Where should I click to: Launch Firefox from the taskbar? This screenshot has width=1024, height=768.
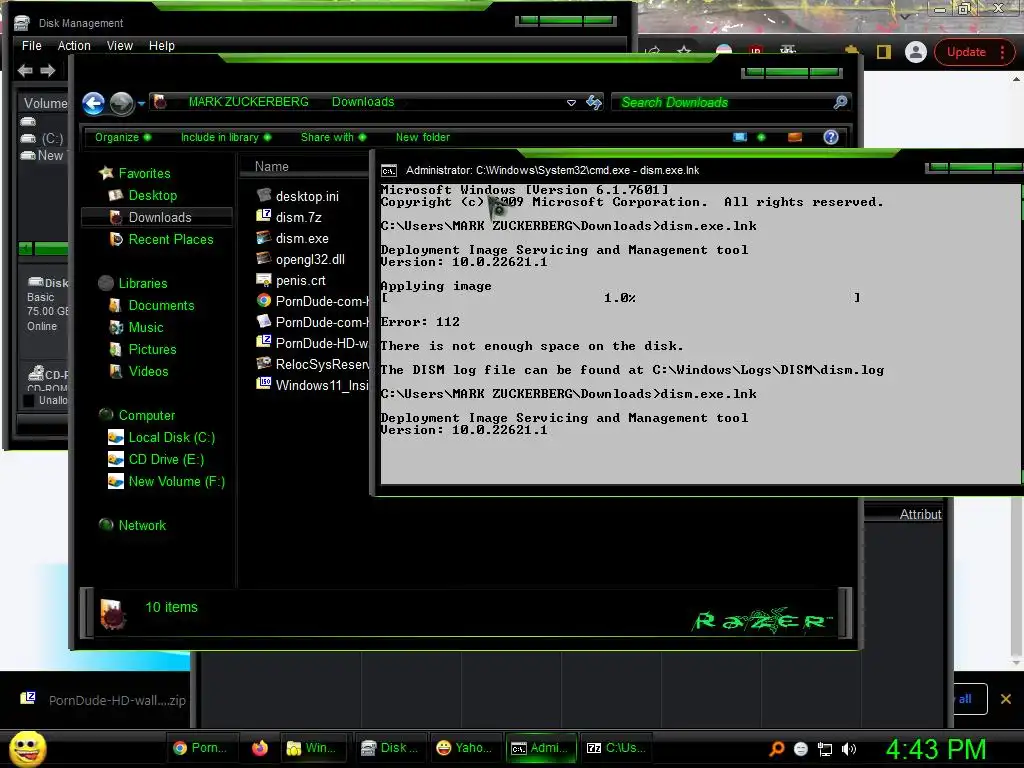coord(260,748)
